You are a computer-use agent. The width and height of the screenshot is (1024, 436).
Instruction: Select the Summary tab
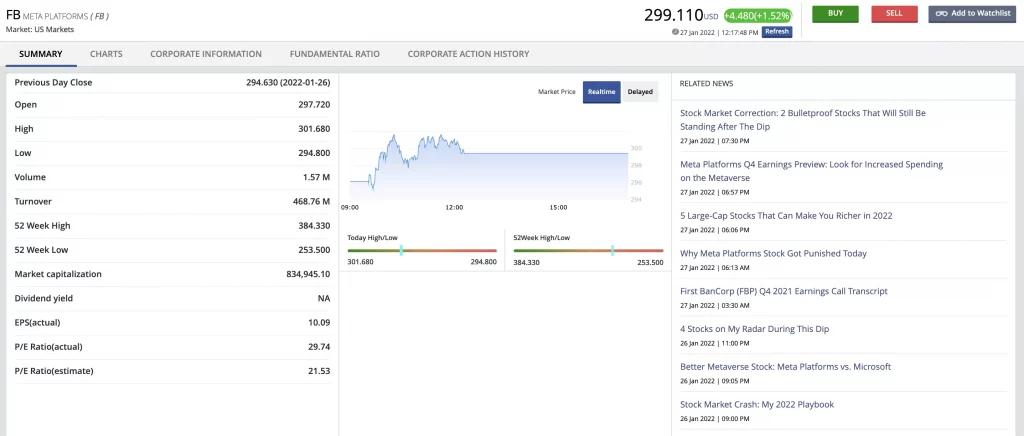tap(41, 54)
